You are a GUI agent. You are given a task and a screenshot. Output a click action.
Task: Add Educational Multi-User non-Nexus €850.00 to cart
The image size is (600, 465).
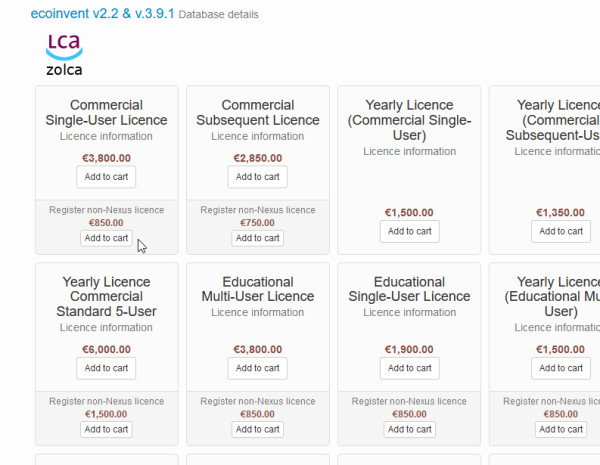pos(258,429)
